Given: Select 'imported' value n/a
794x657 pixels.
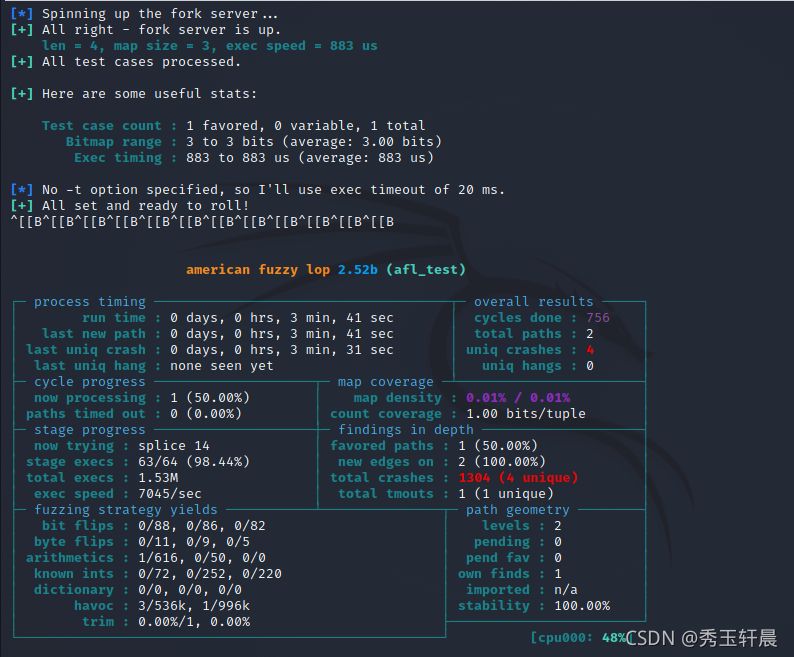Looking at the screenshot, I should pyautogui.click(x=566, y=590).
